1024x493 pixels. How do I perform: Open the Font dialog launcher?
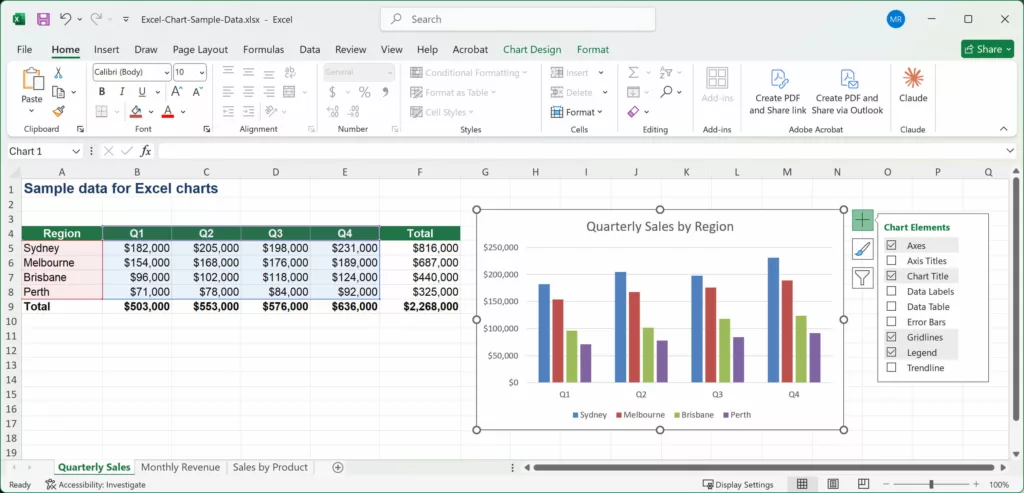point(206,129)
